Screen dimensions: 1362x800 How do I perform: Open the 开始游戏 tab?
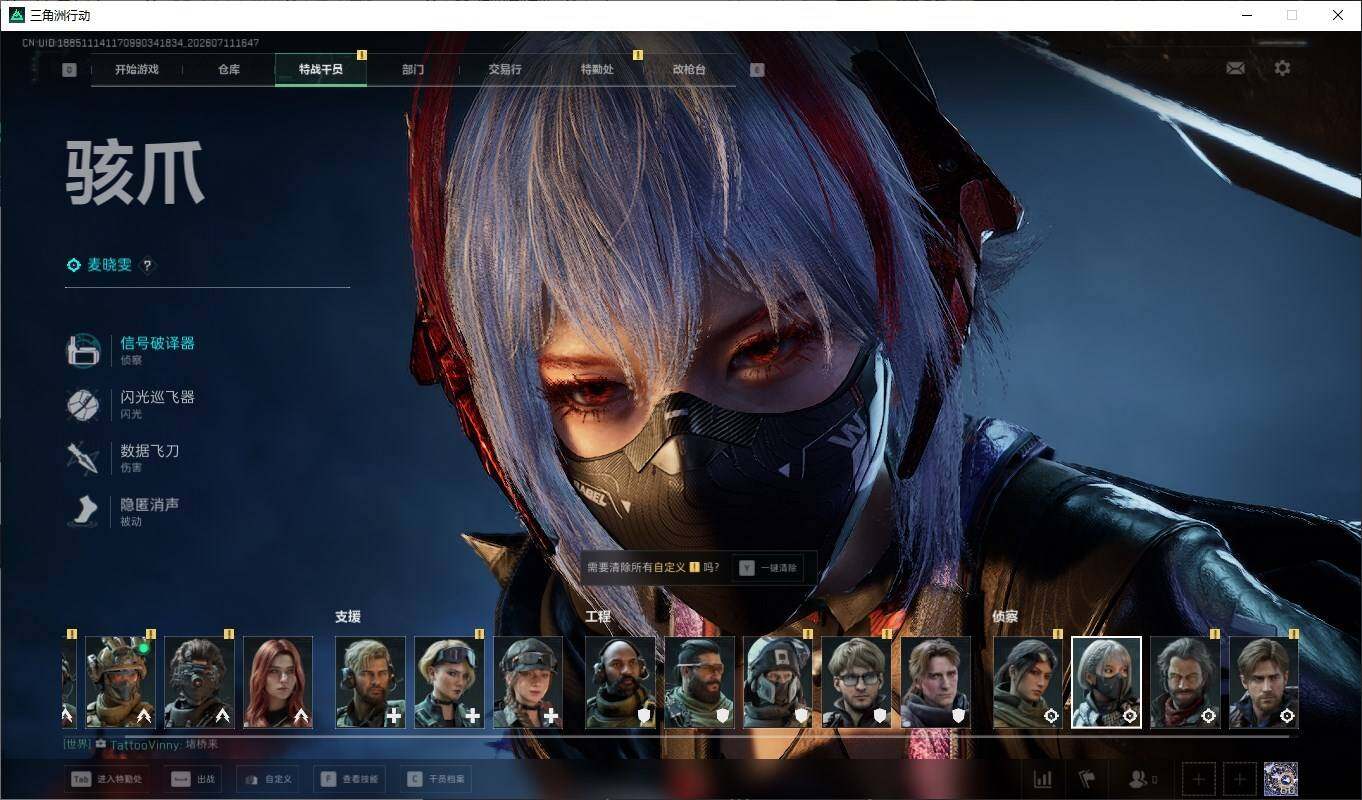click(x=136, y=70)
